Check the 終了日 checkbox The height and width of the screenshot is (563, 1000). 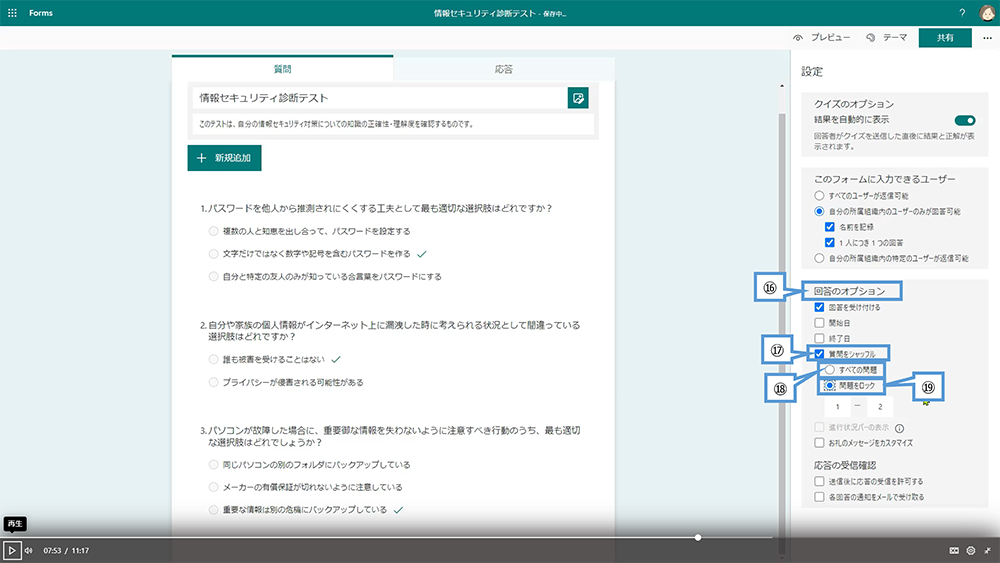tap(819, 339)
